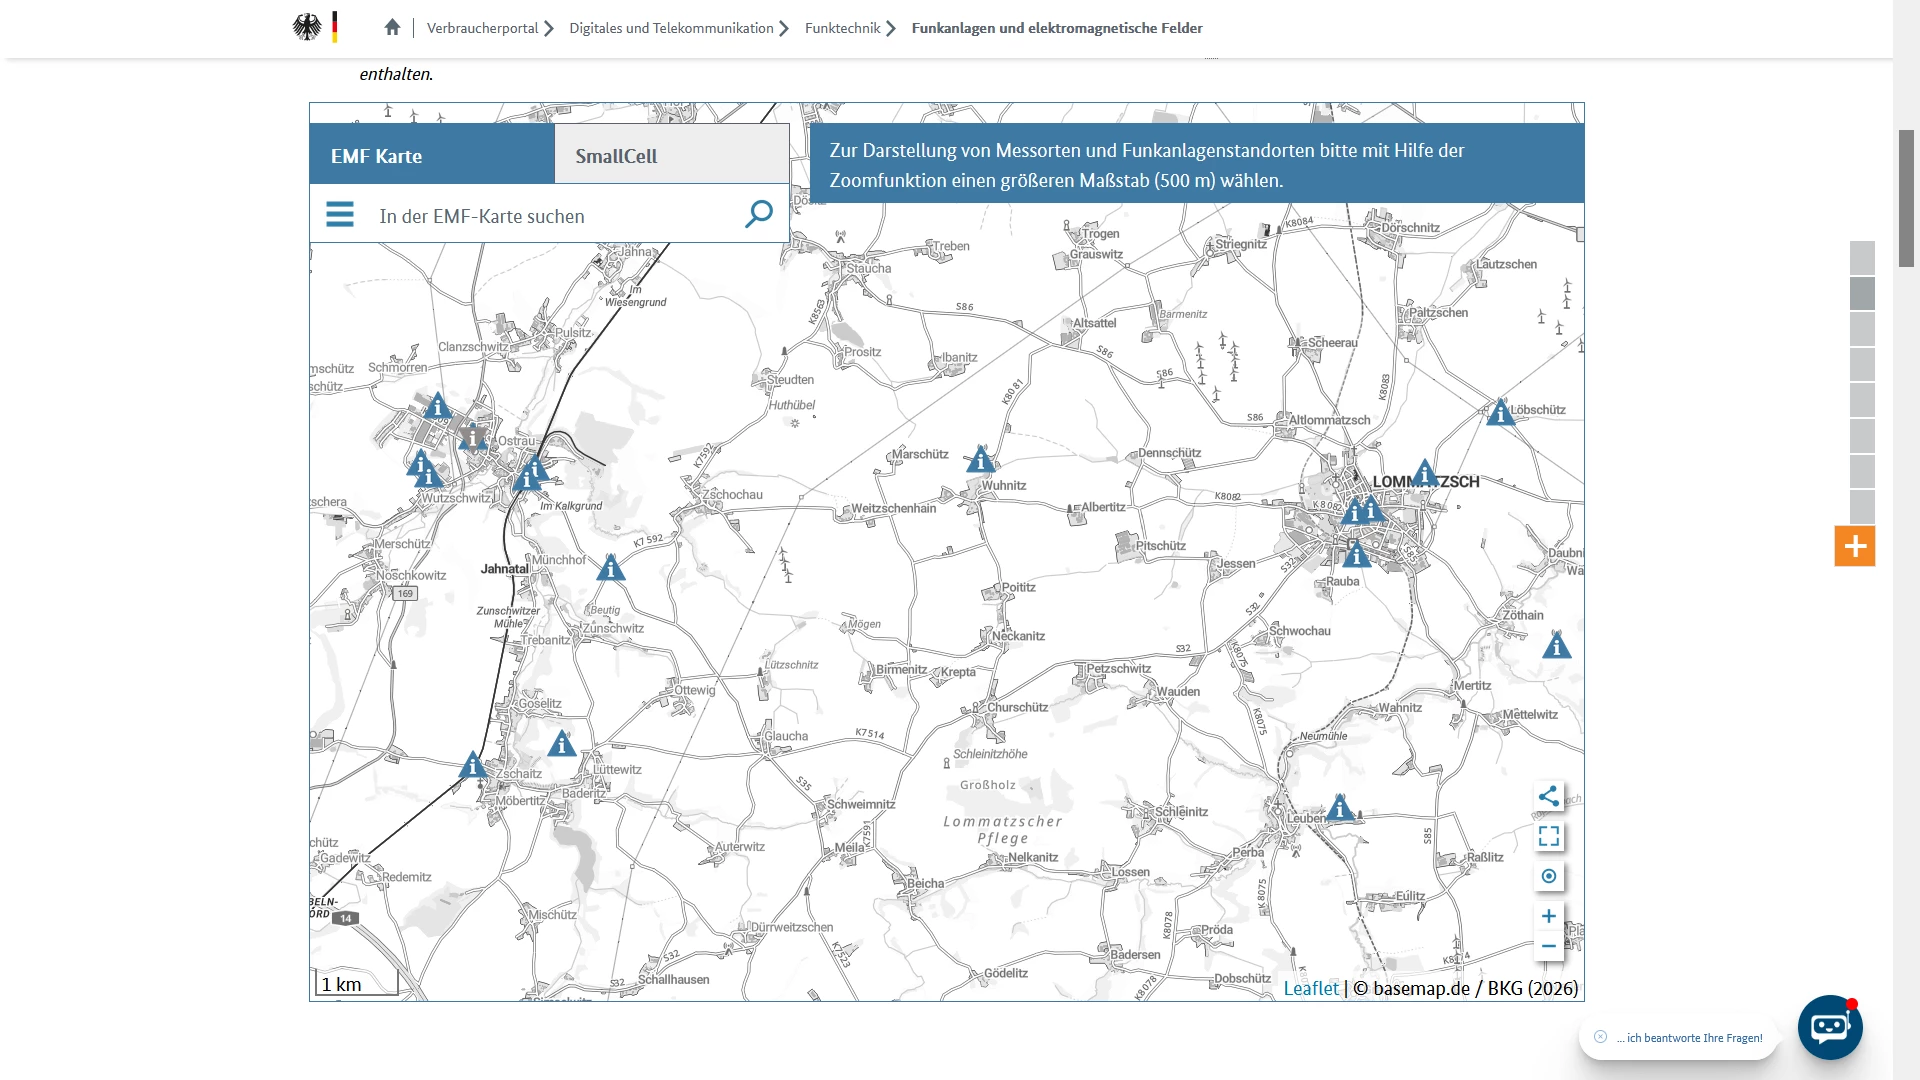The image size is (1920, 1080).
Task: Click info marker near Marschütz
Action: tap(980, 460)
